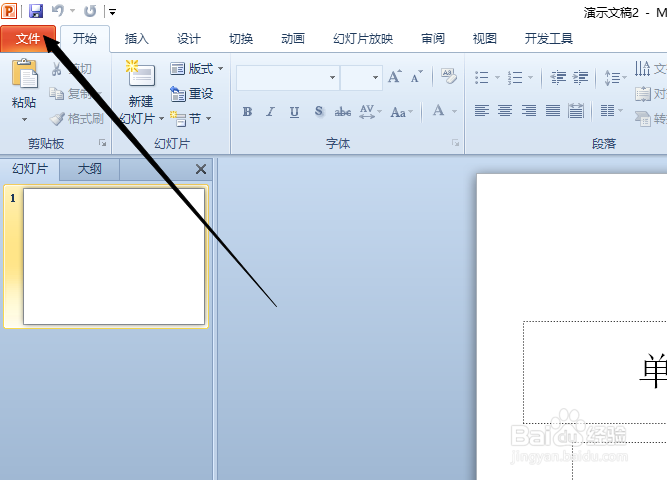
Task: Click the convert to SmartArt icon
Action: (643, 119)
